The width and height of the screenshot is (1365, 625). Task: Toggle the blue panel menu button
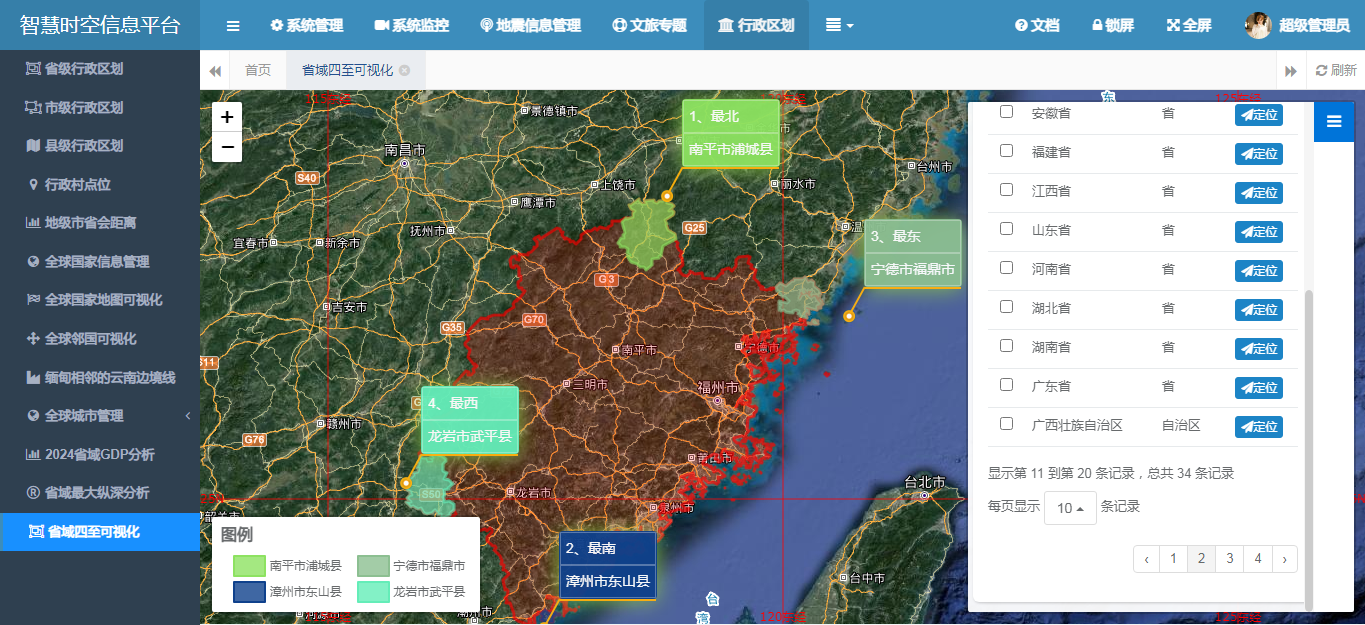coord(1333,121)
